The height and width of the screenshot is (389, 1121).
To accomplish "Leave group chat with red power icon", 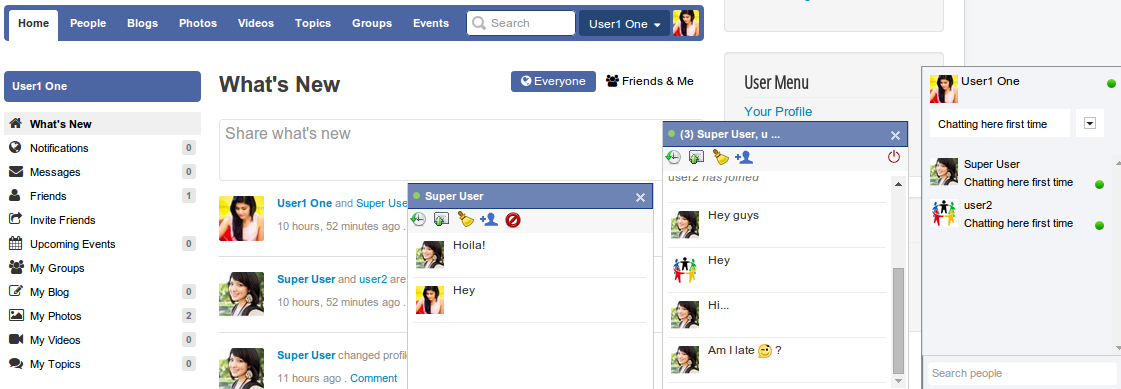I will 894,157.
